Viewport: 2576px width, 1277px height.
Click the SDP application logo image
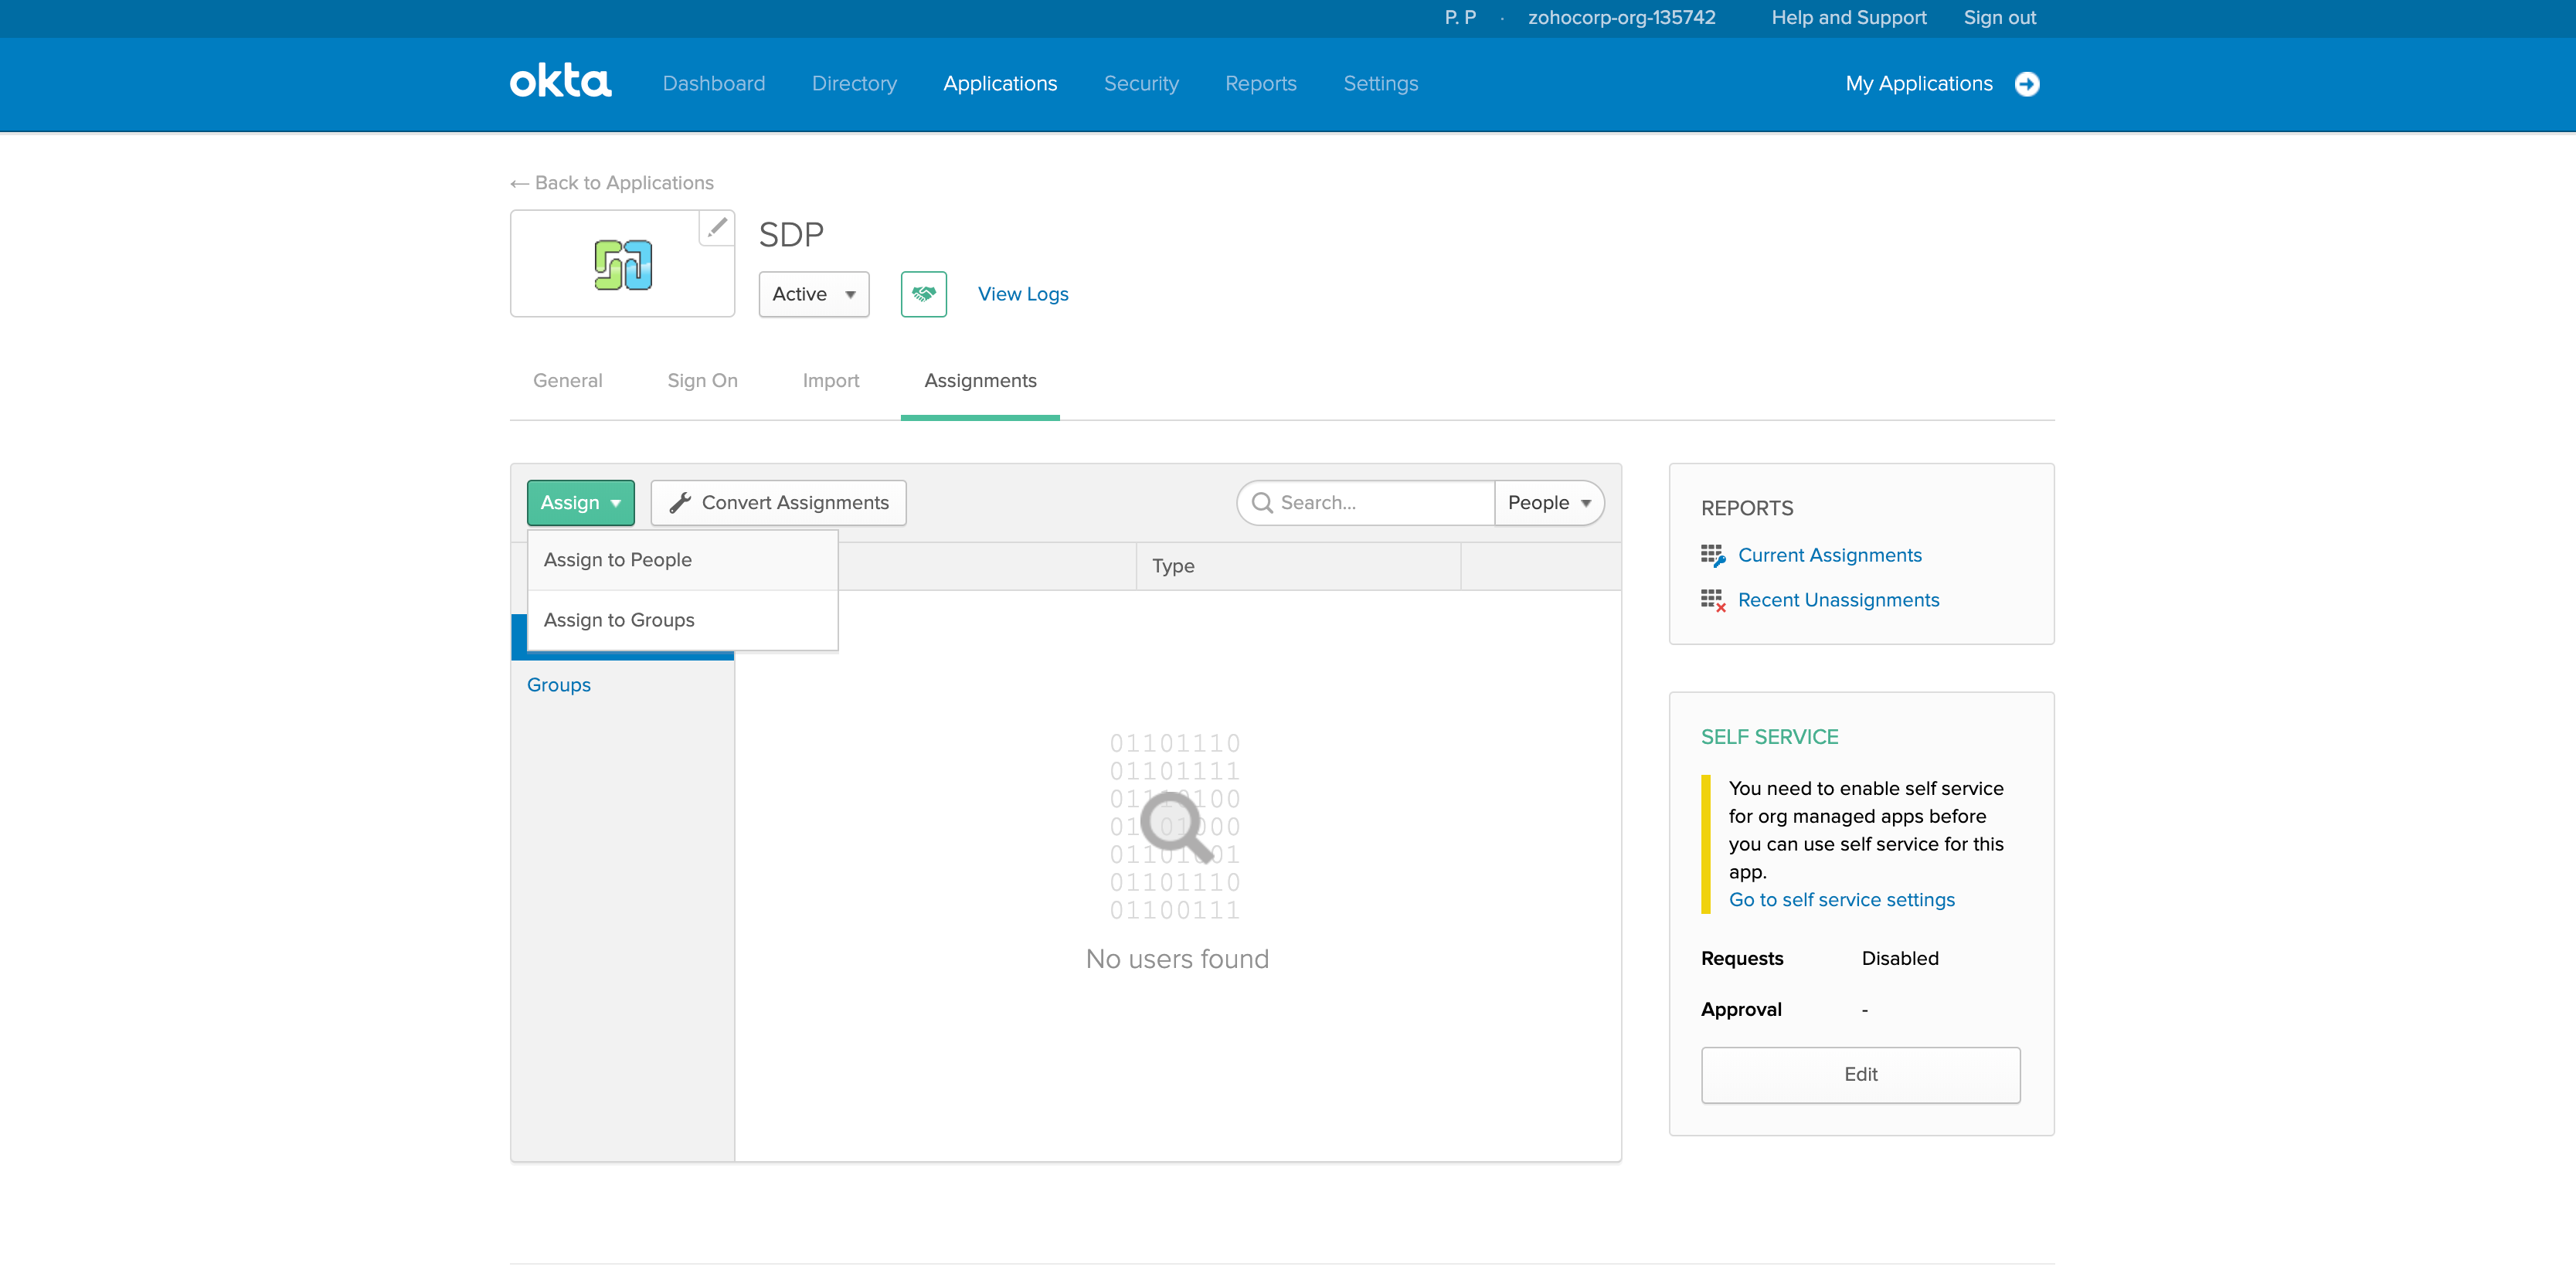(622, 265)
